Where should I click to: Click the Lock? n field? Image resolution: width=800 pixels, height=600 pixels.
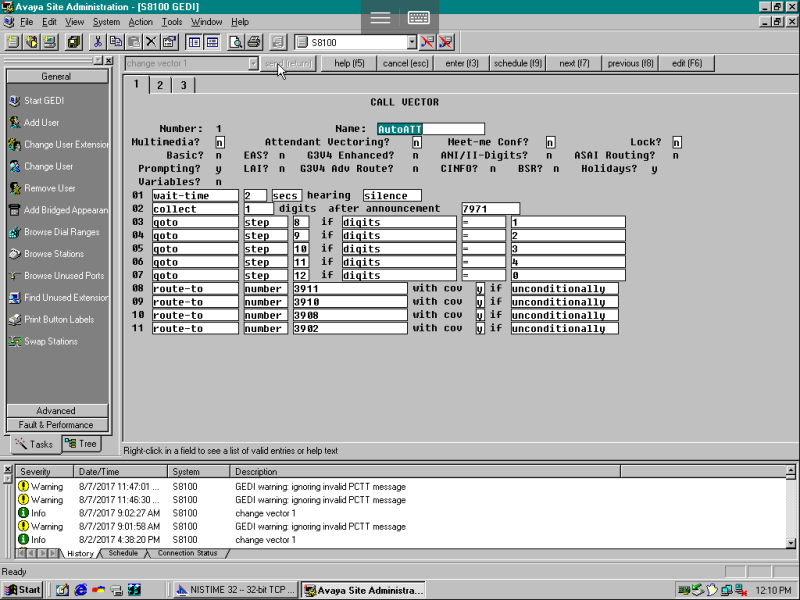677,142
